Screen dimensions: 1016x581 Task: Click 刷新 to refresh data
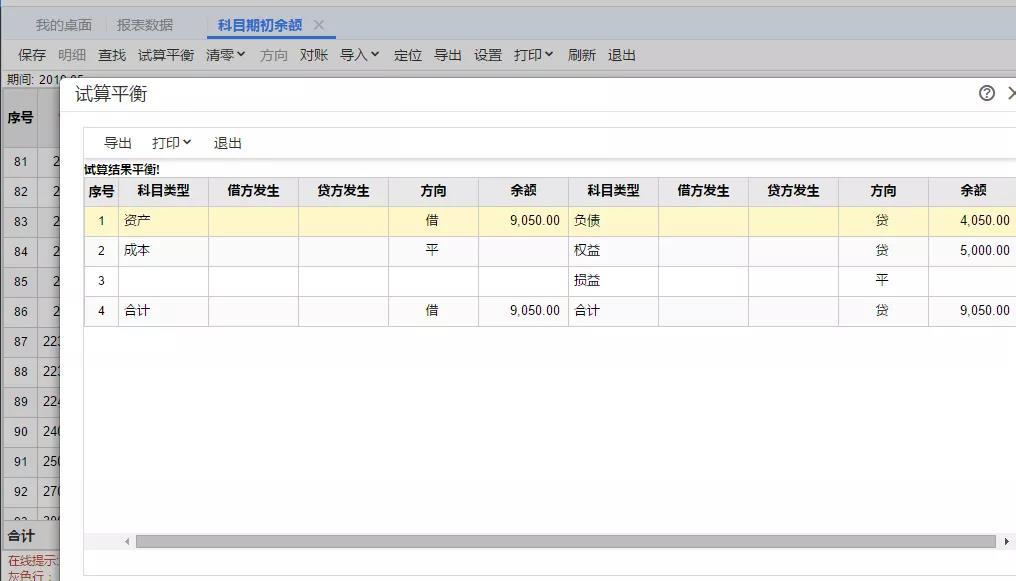[x=582, y=55]
